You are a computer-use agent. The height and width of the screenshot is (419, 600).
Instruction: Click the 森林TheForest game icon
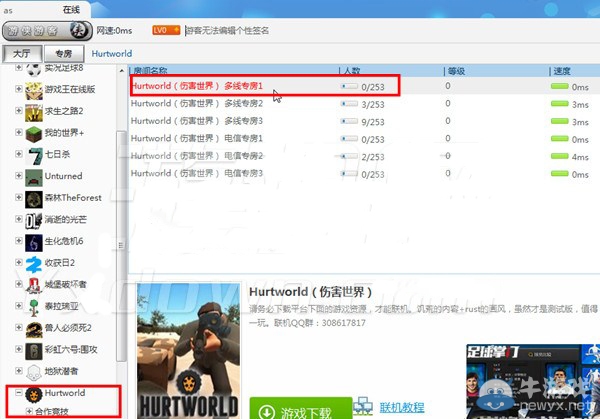tap(34, 199)
